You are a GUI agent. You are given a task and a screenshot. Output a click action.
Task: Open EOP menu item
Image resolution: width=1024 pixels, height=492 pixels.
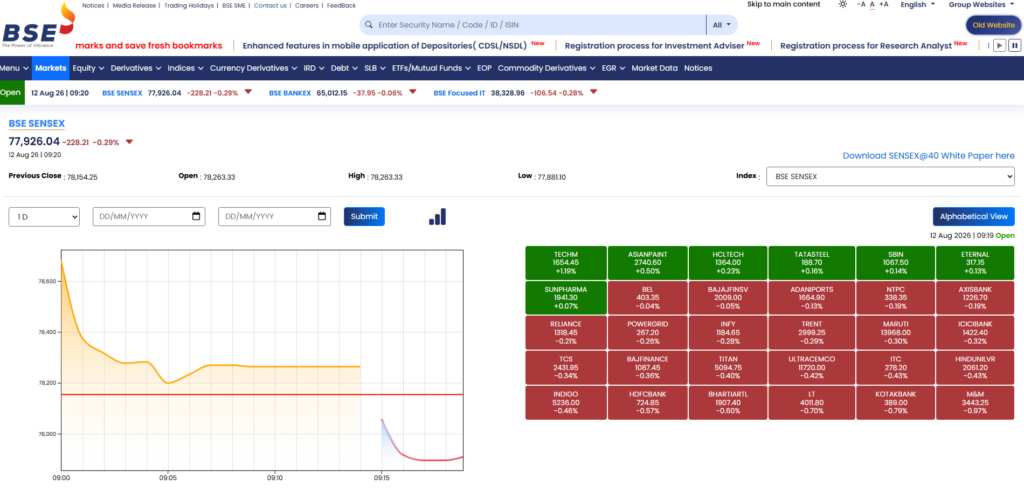click(484, 68)
